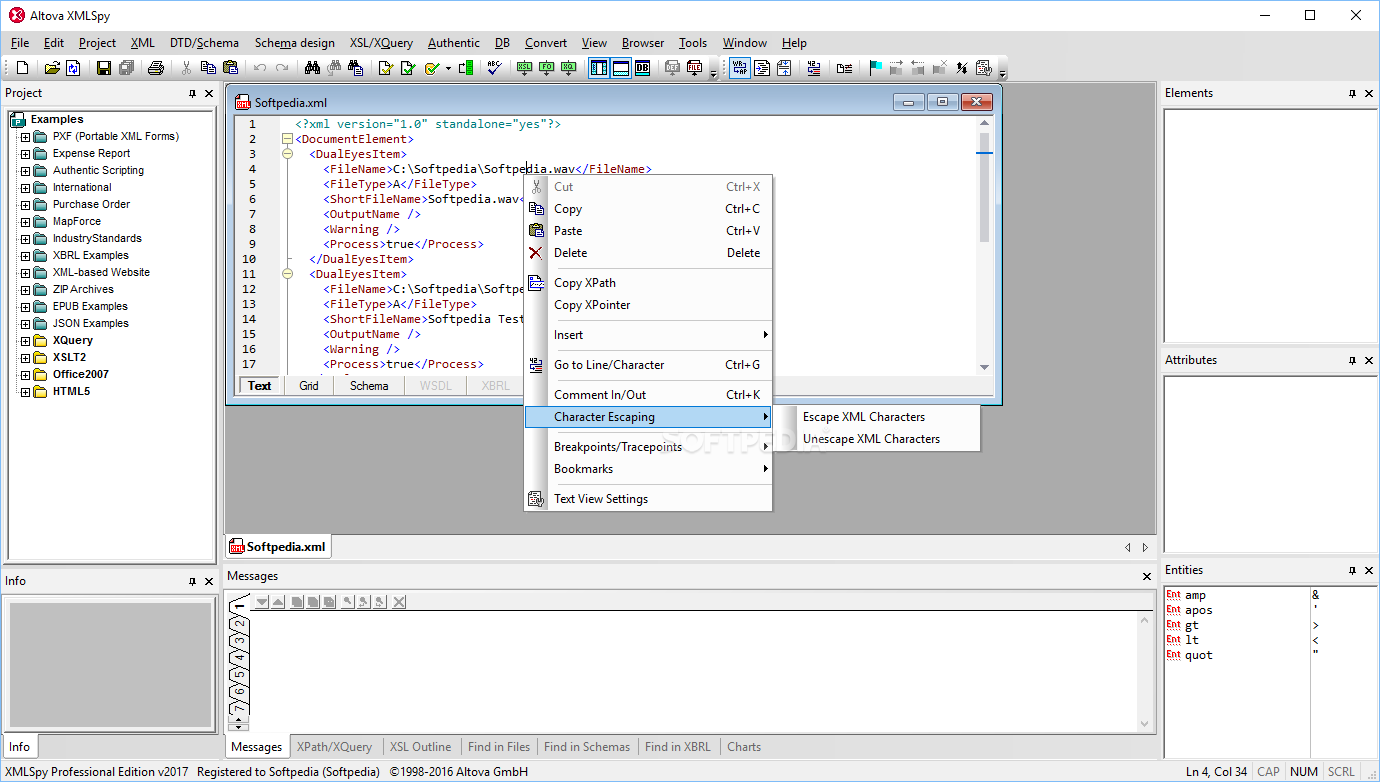Viewport: 1380px width, 782px height.
Task: Open the Find in Files tab
Action: coord(499,747)
